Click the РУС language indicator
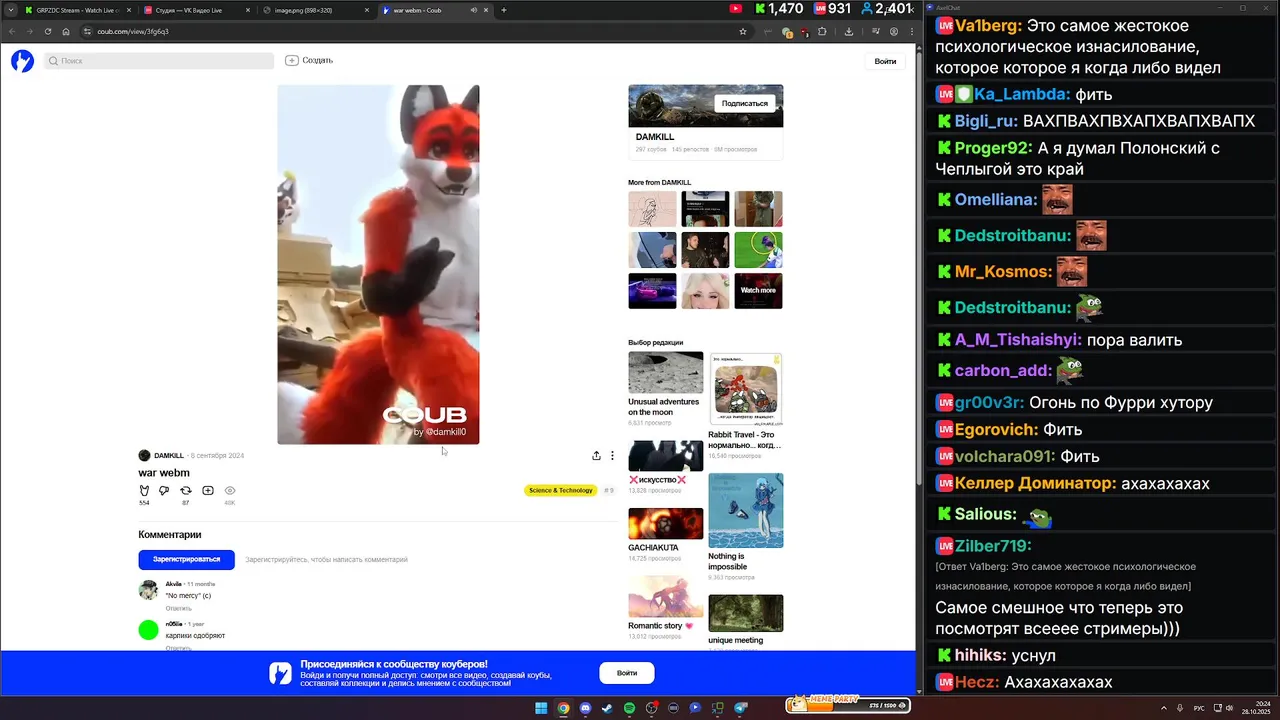The image size is (1280, 720). click(x=1199, y=708)
